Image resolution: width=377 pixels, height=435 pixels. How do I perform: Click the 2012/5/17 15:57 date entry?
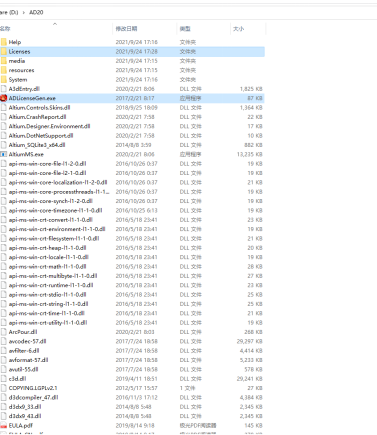point(137,388)
